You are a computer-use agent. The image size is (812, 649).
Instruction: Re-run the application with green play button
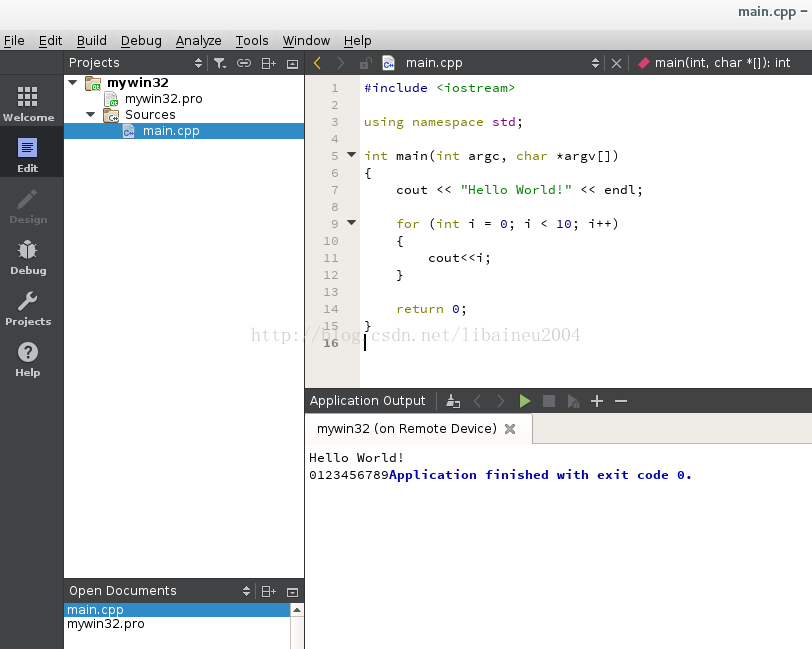pyautogui.click(x=525, y=401)
